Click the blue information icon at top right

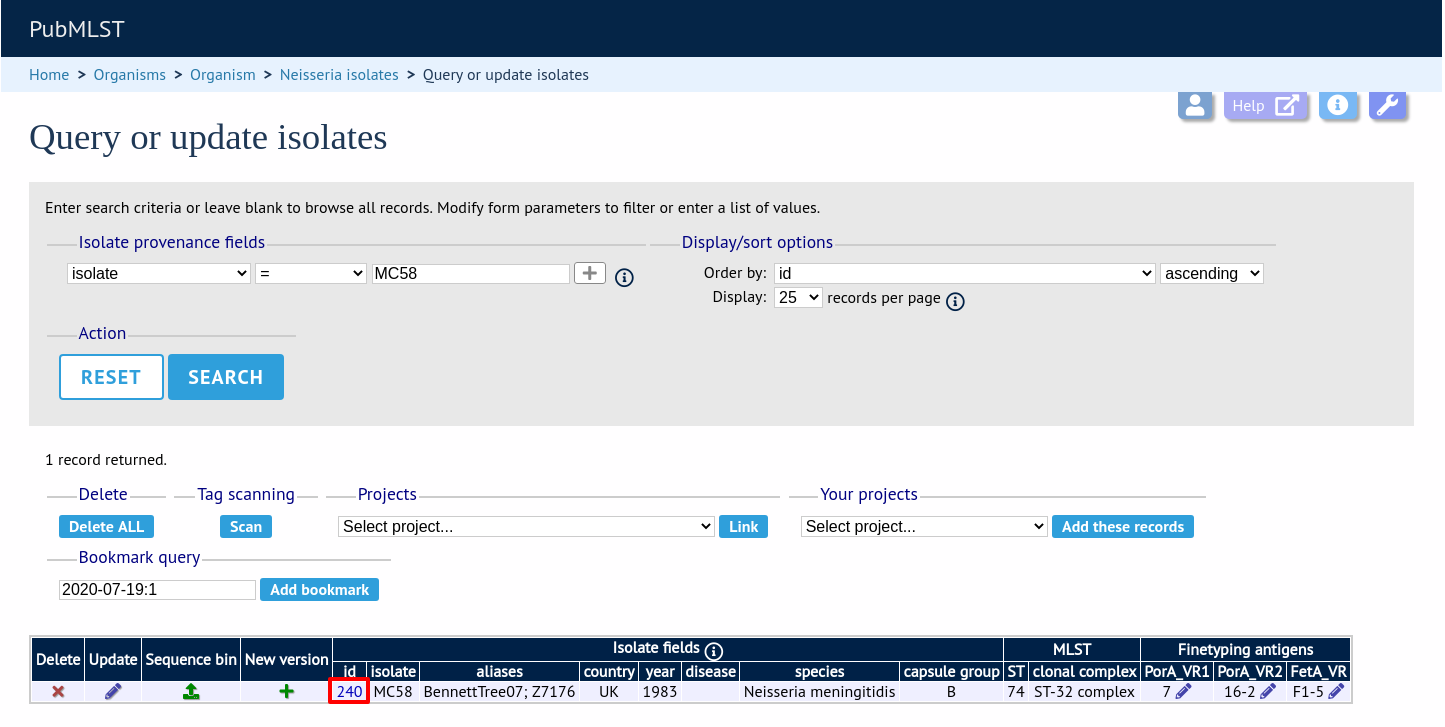(x=1338, y=105)
